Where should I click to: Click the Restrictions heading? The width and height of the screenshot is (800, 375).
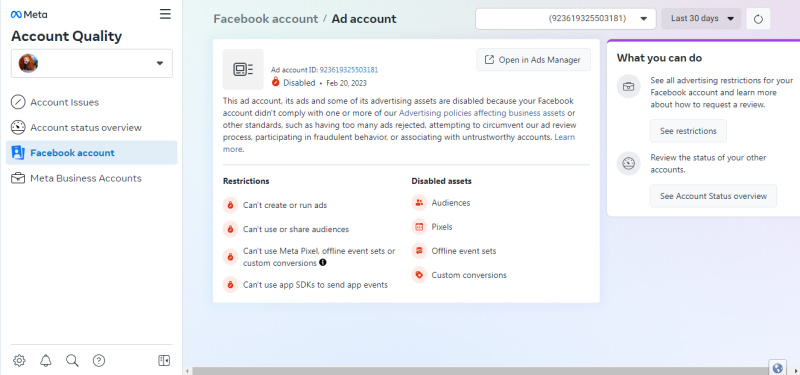(246, 181)
